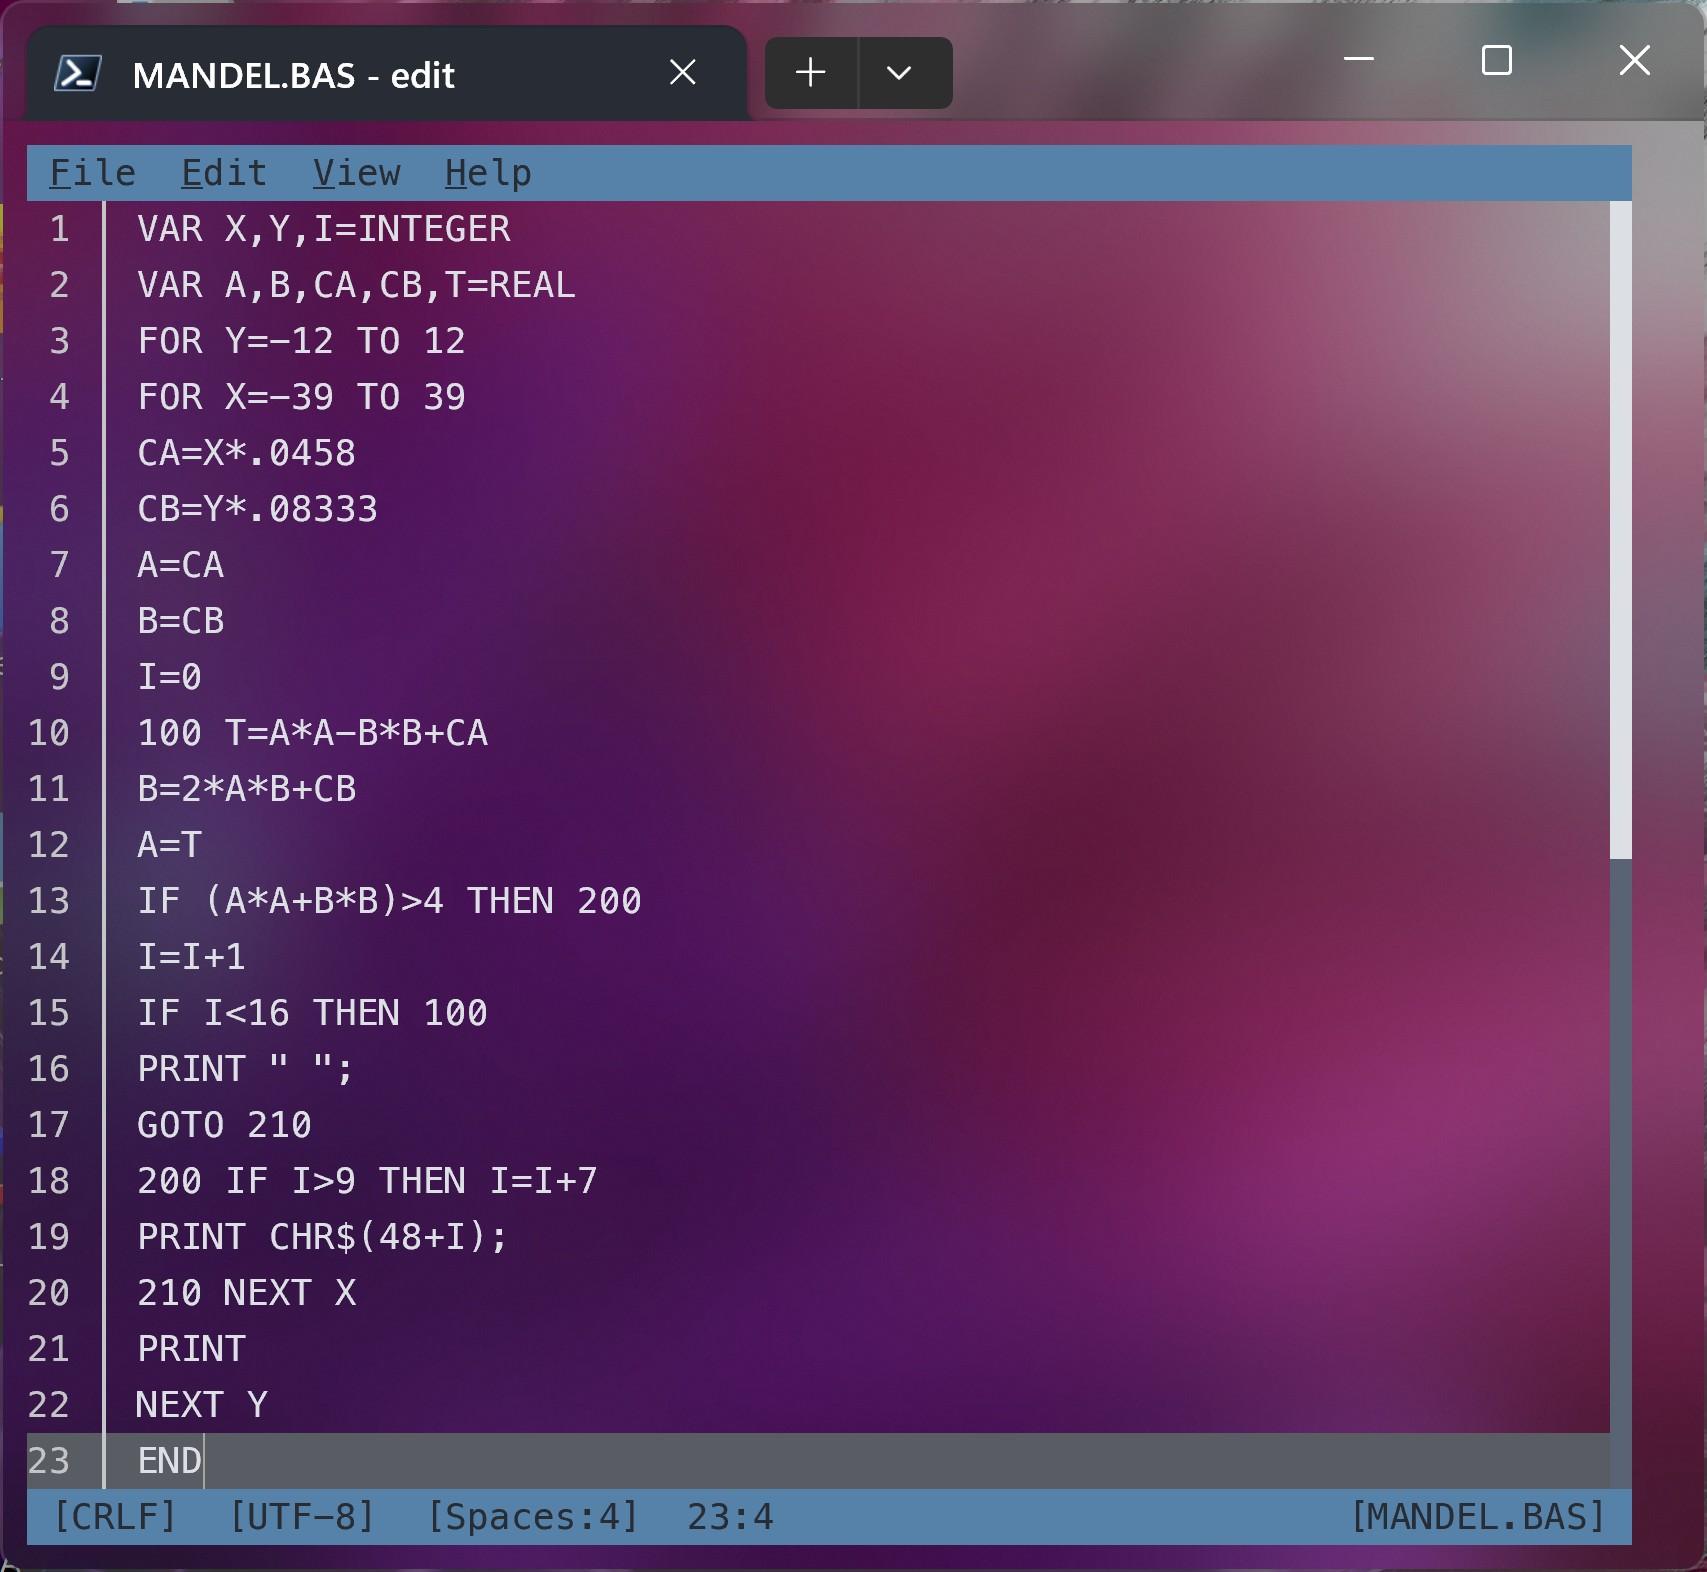Open indentation settings via [Spaces:4]
The width and height of the screenshot is (1707, 1572).
532,1516
